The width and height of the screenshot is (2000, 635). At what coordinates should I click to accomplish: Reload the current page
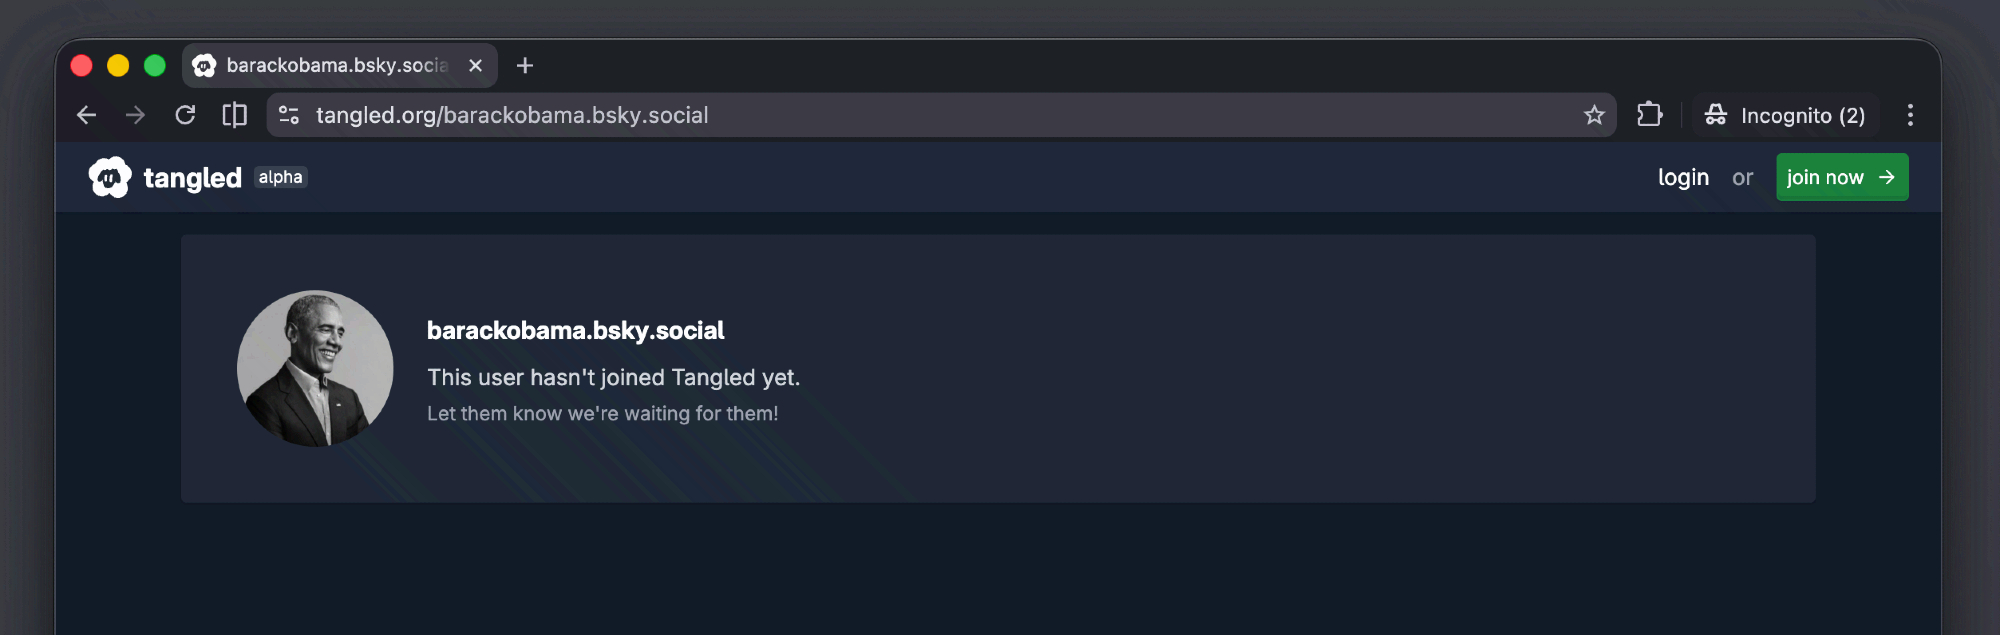[185, 115]
